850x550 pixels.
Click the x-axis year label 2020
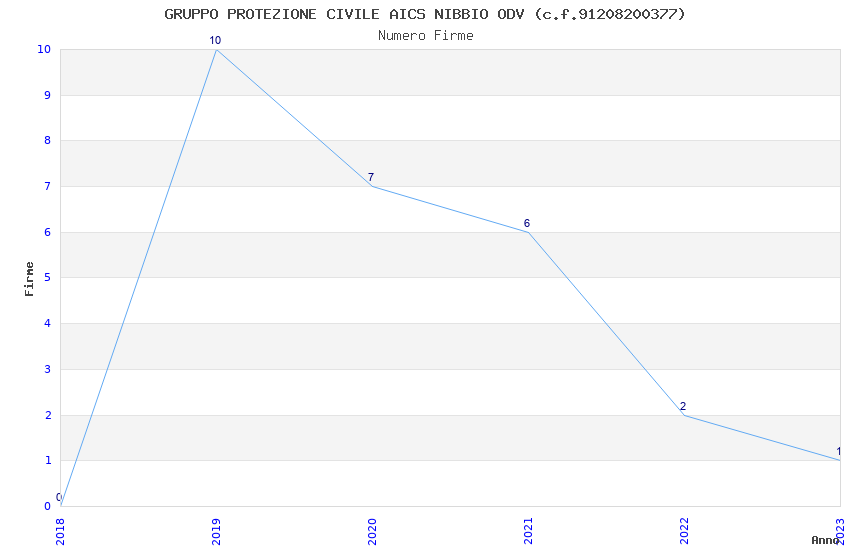[x=372, y=531]
